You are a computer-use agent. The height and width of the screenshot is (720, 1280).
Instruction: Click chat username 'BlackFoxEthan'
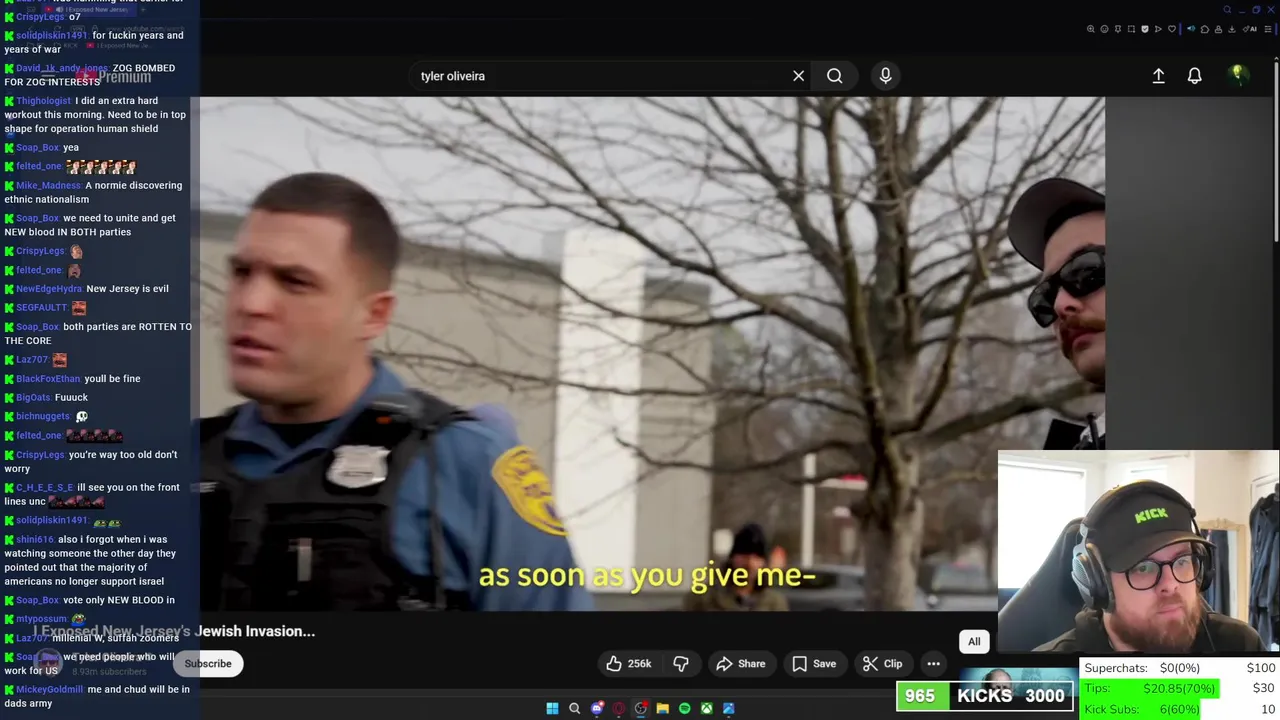pos(48,379)
